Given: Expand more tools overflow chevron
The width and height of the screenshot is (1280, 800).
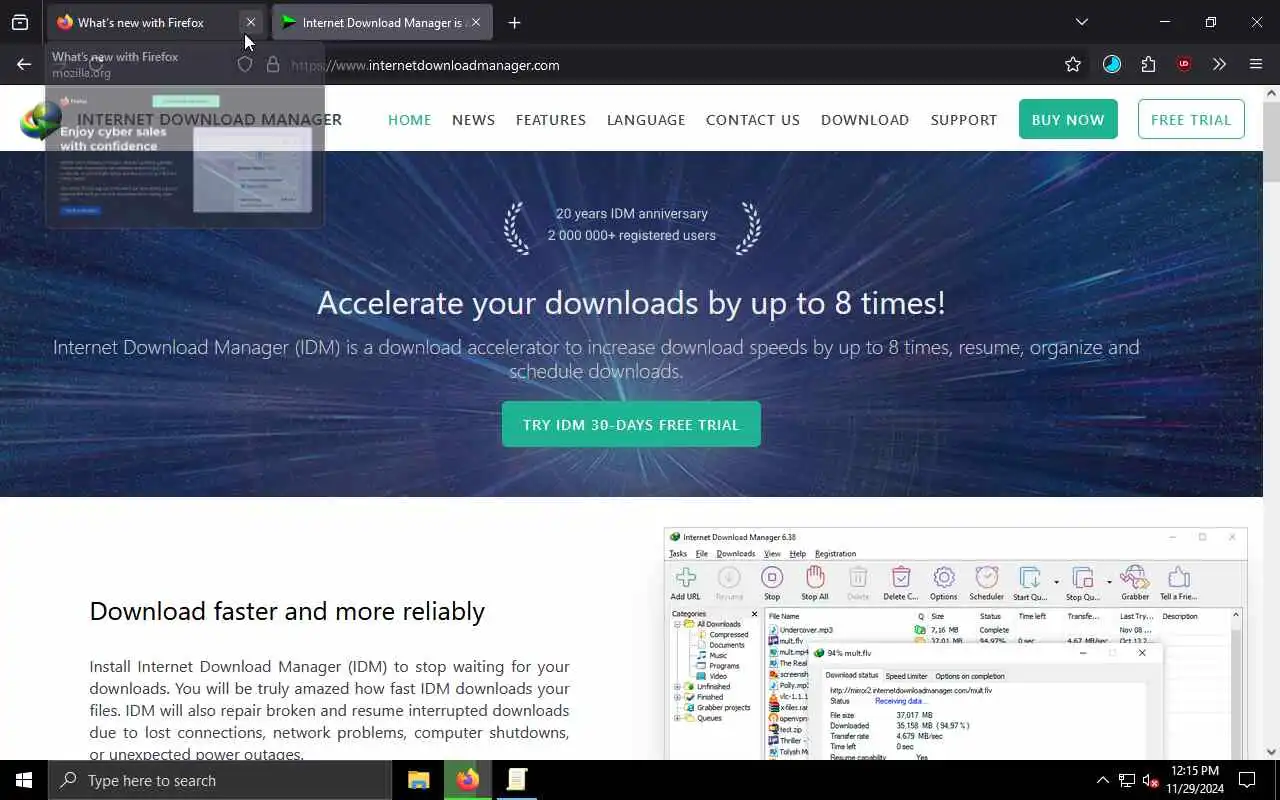Looking at the screenshot, I should [1219, 65].
